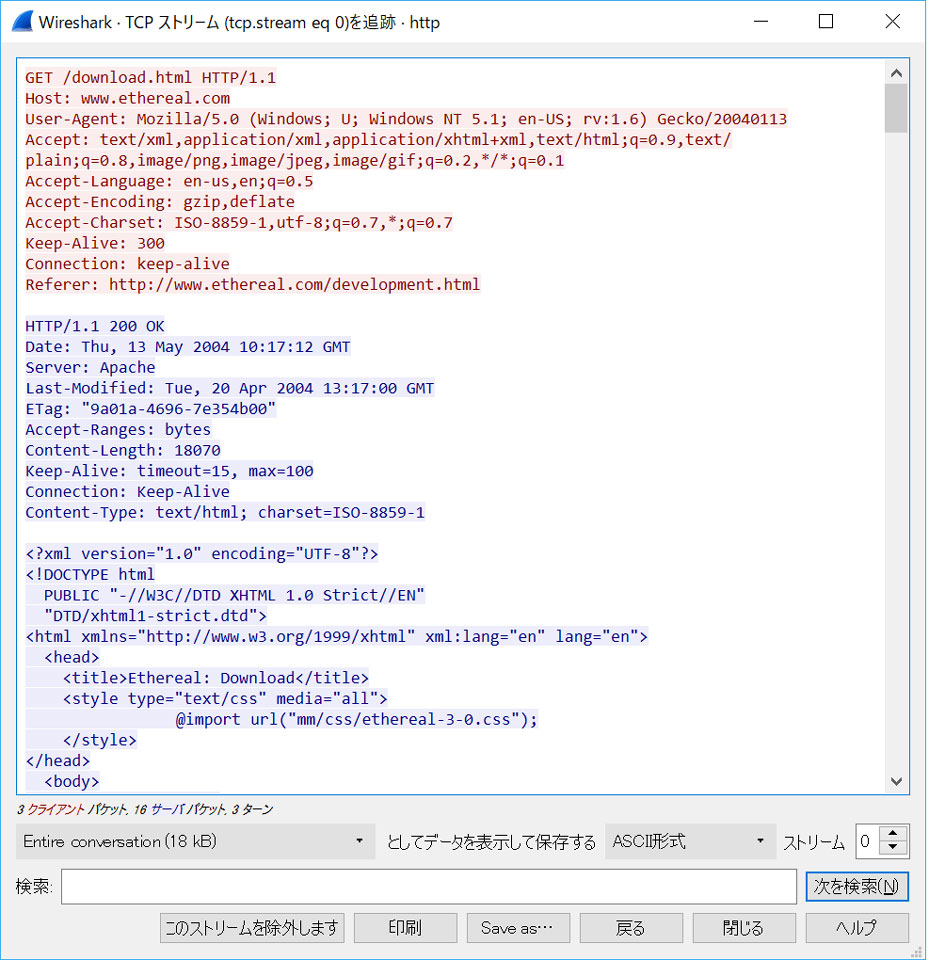
Task: Click 'Content-Length: 18070' line
Action: [x=122, y=451]
